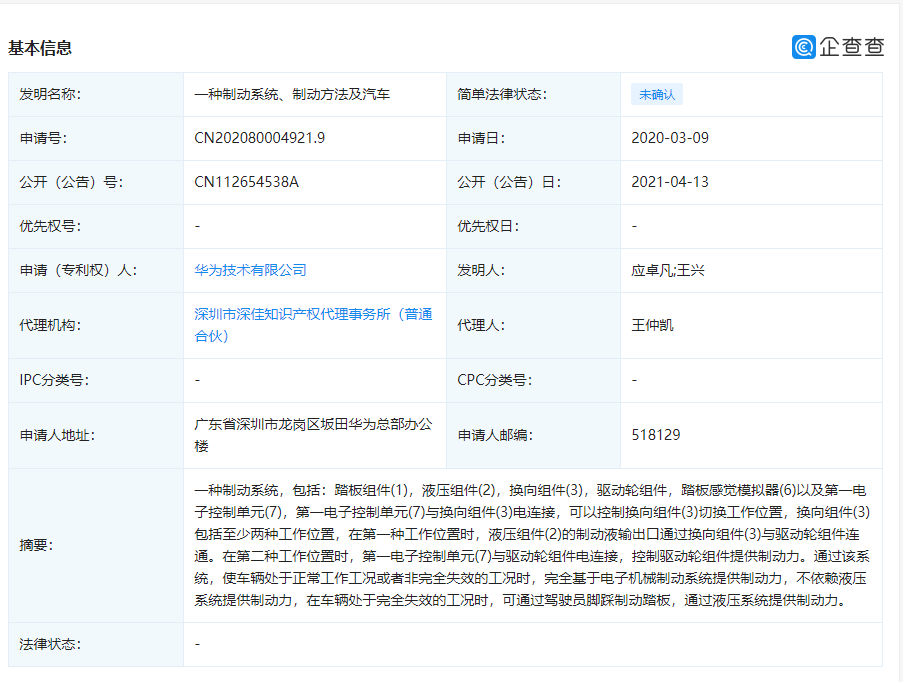Viewport: 903px width, 682px height.
Task: Select the 申请人地址 field label
Action: (x=57, y=435)
